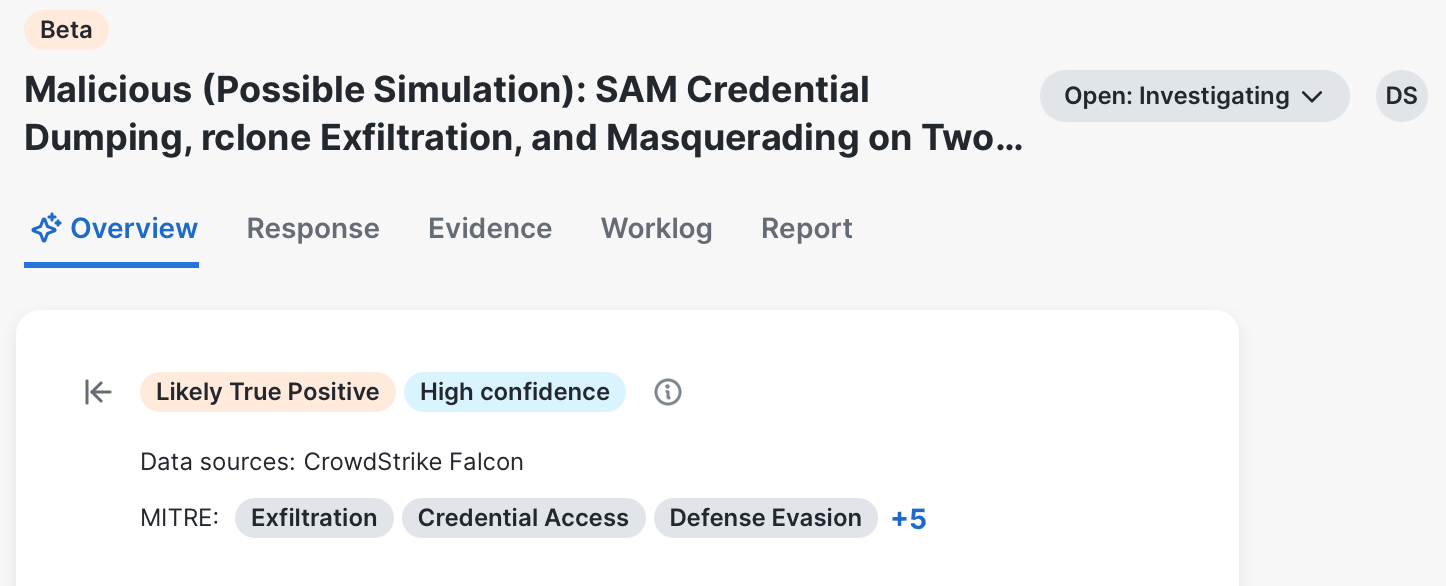This screenshot has width=1446, height=586.
Task: Expand the chevron arrow in status selector
Action: click(x=1312, y=97)
